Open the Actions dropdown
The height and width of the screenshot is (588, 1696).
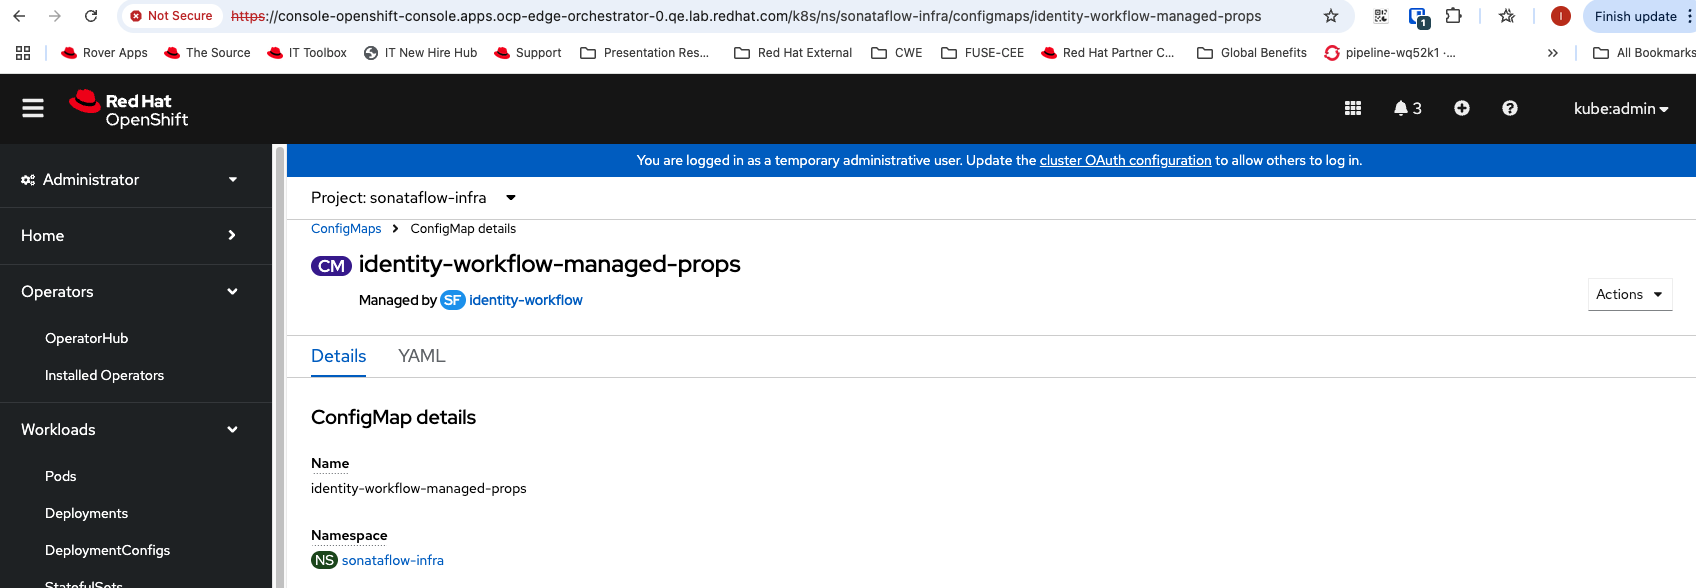[1629, 294]
